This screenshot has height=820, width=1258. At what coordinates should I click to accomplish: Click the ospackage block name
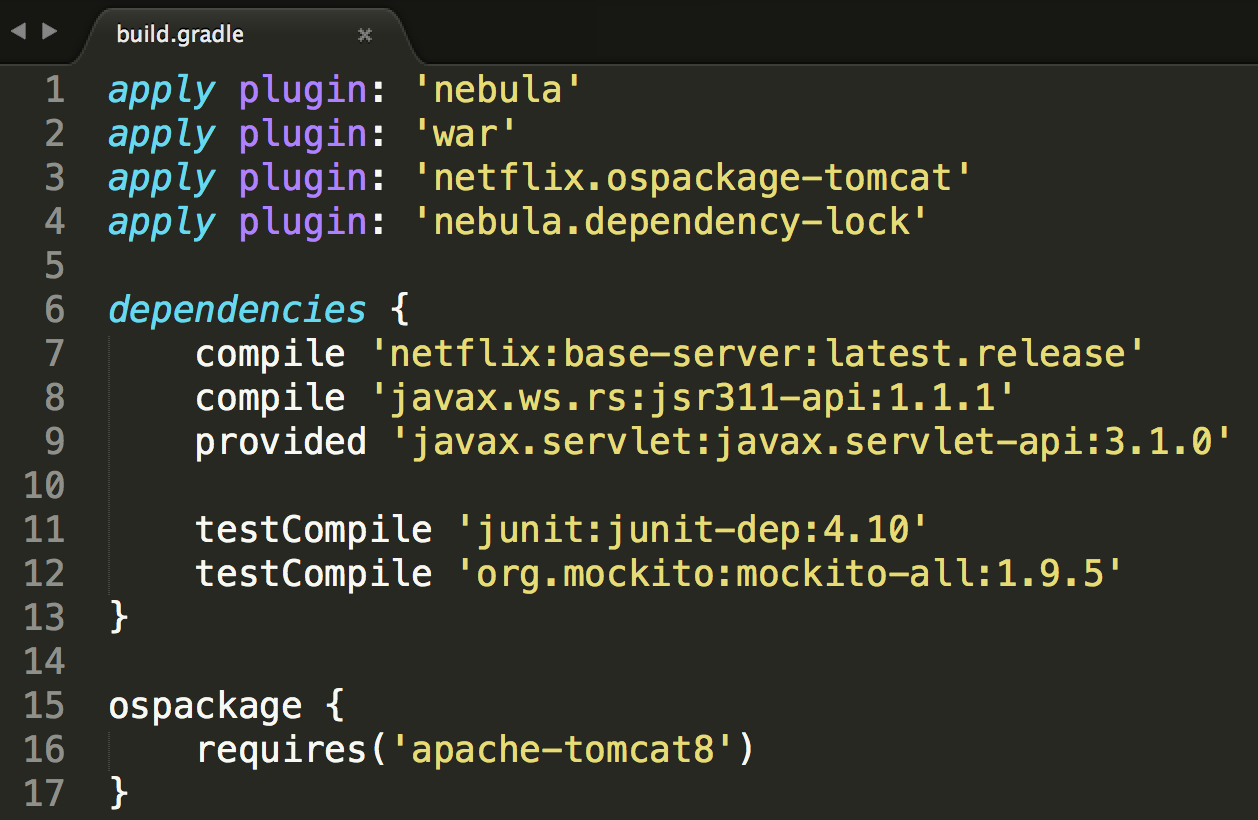tap(205, 706)
